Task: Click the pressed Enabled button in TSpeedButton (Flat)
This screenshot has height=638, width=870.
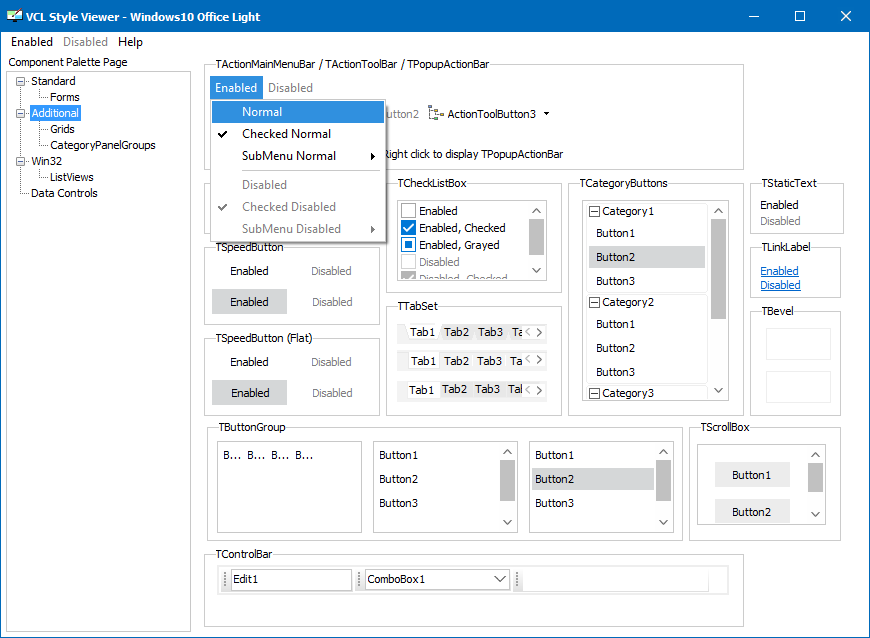Action: [250, 393]
